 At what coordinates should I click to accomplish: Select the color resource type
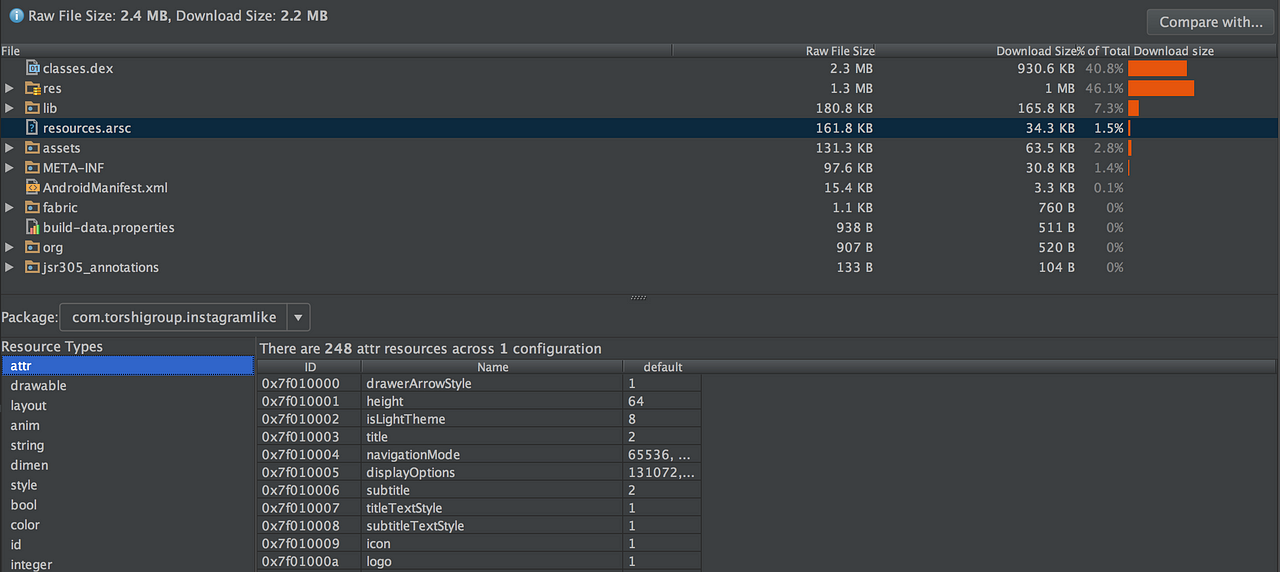click(x=126, y=525)
